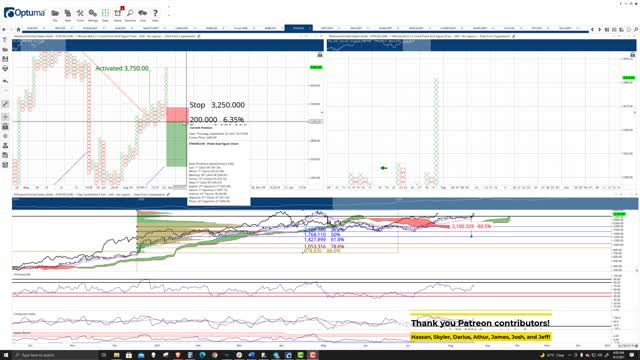Open the File menu icon
The image size is (640, 360).
pos(55,14)
